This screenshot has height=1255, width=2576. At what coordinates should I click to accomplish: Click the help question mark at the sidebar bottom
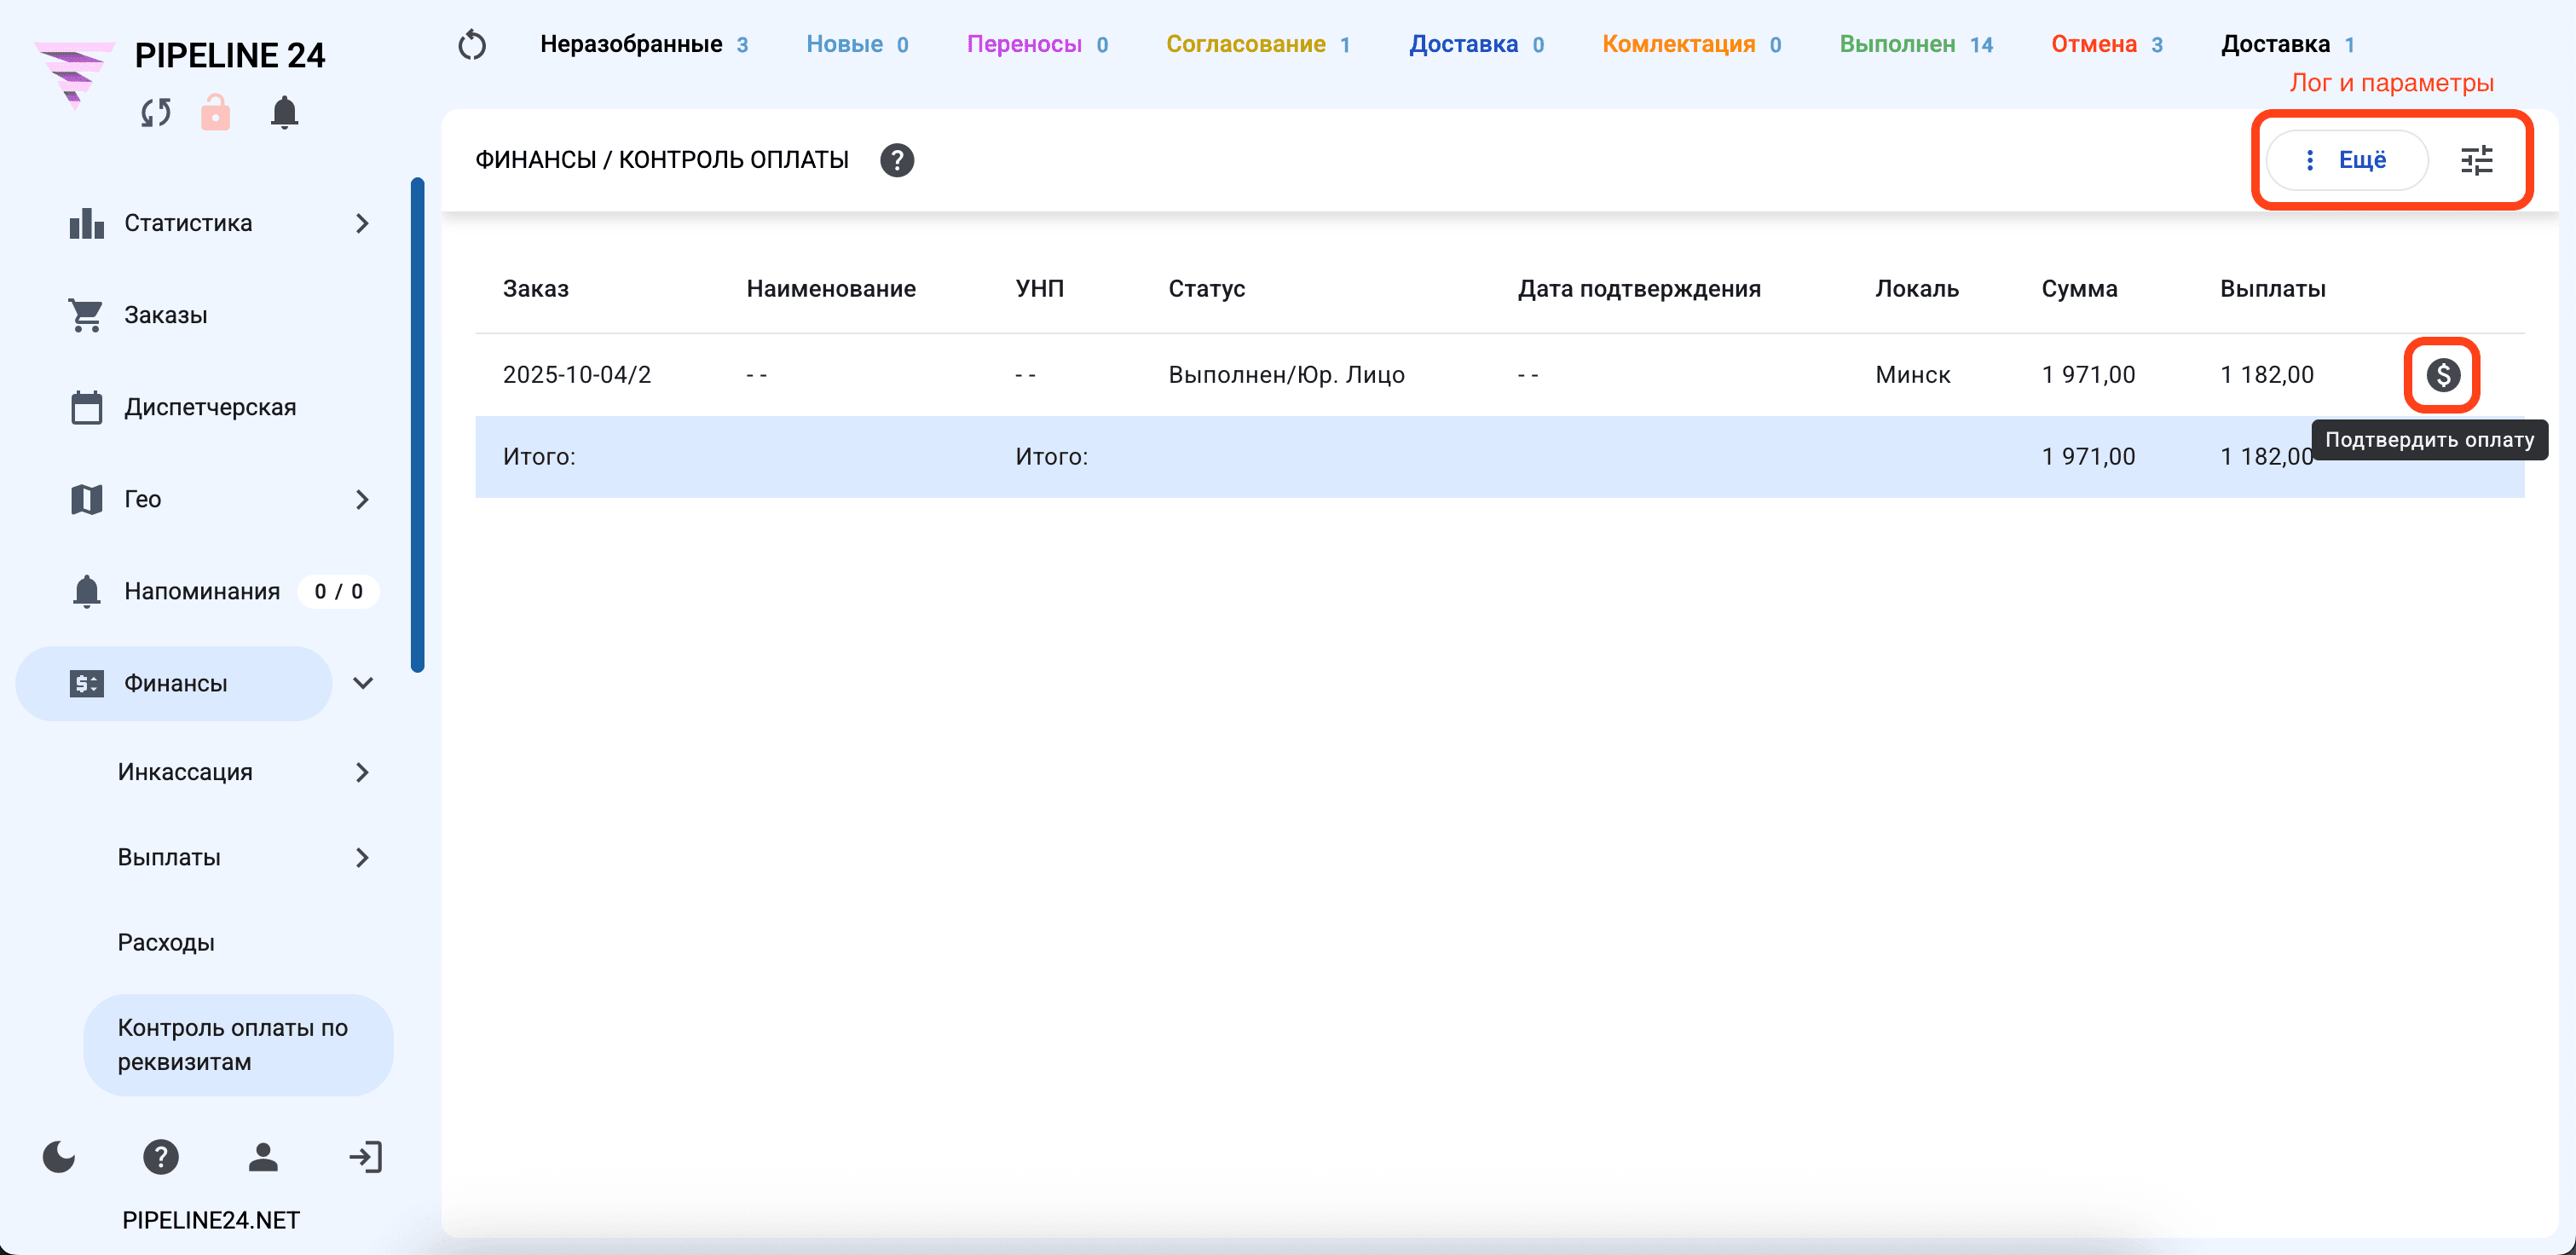[x=161, y=1157]
